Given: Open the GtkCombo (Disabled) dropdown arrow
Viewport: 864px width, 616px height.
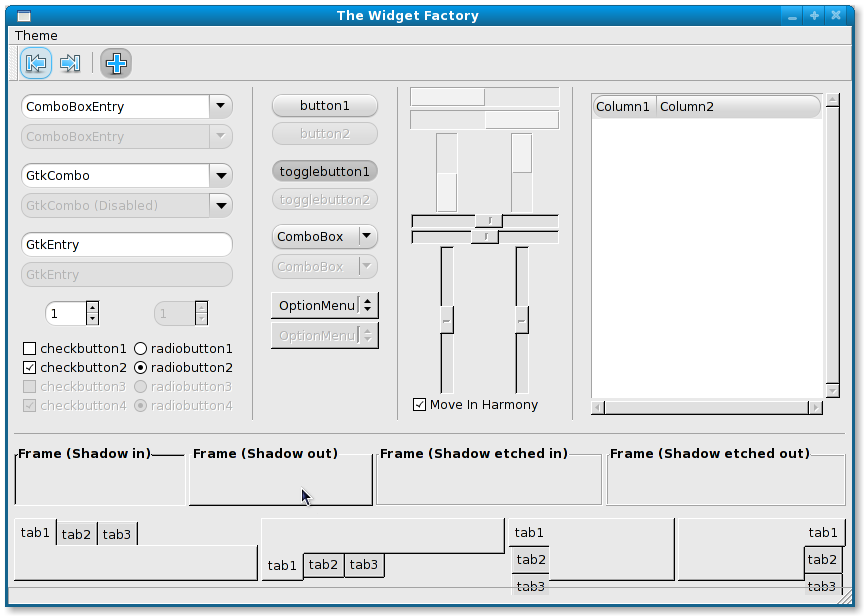Looking at the screenshot, I should pos(220,206).
